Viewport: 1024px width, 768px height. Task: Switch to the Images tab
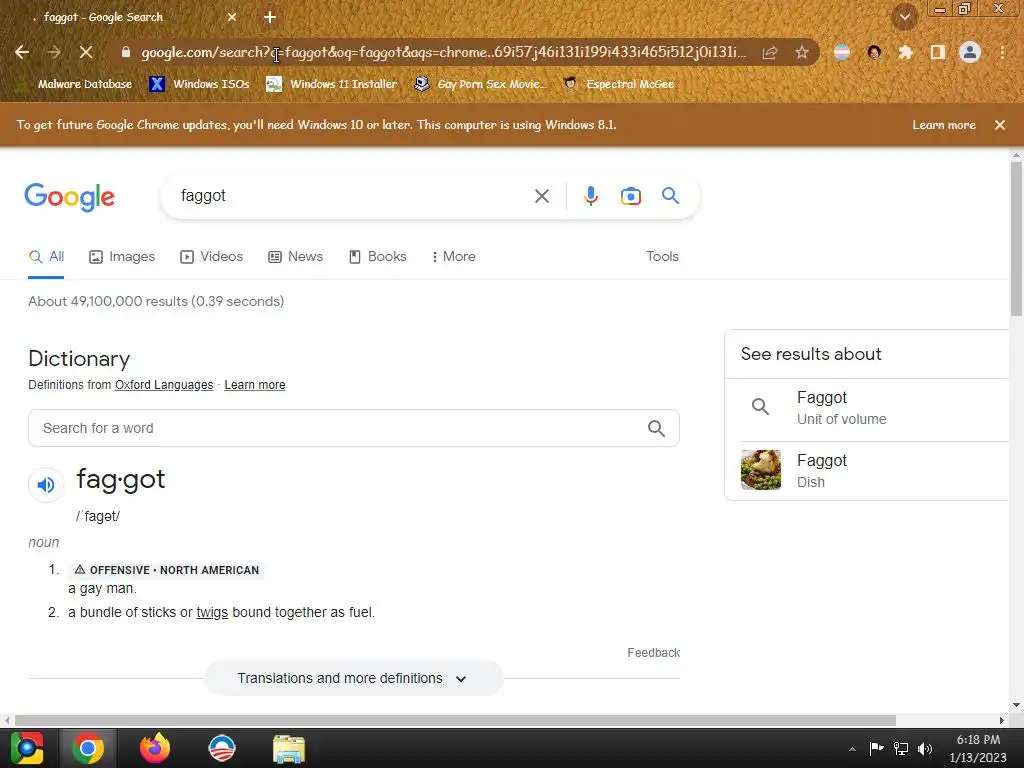click(122, 257)
